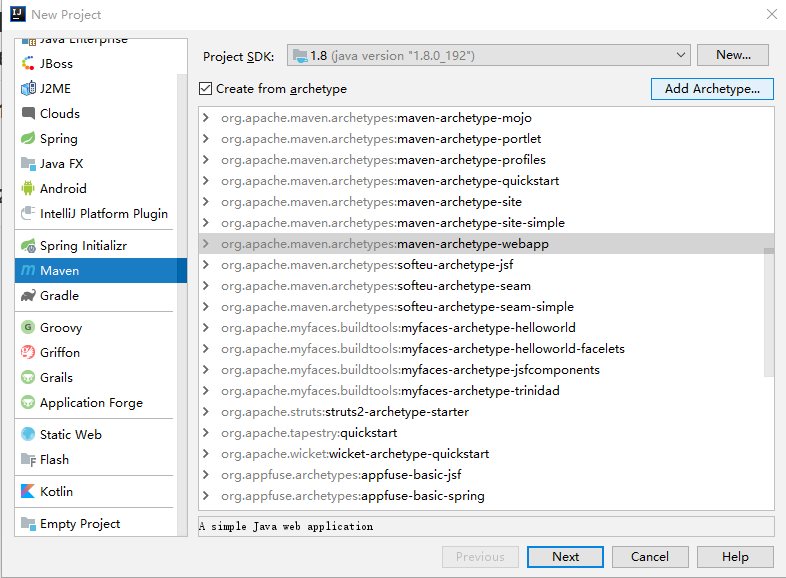The image size is (786, 578).
Task: Click the Help button
Action: (x=735, y=557)
